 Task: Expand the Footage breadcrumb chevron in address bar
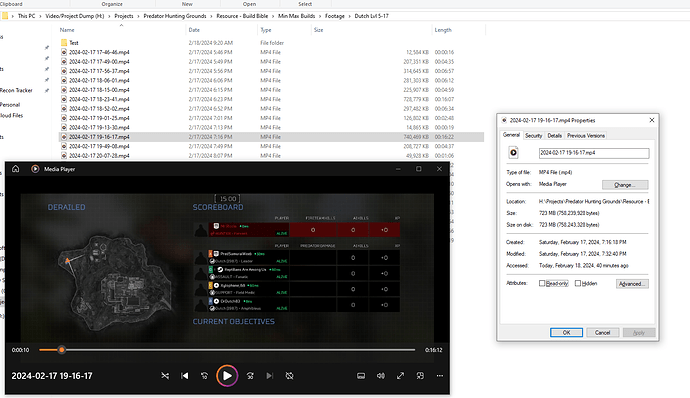tap(350, 16)
